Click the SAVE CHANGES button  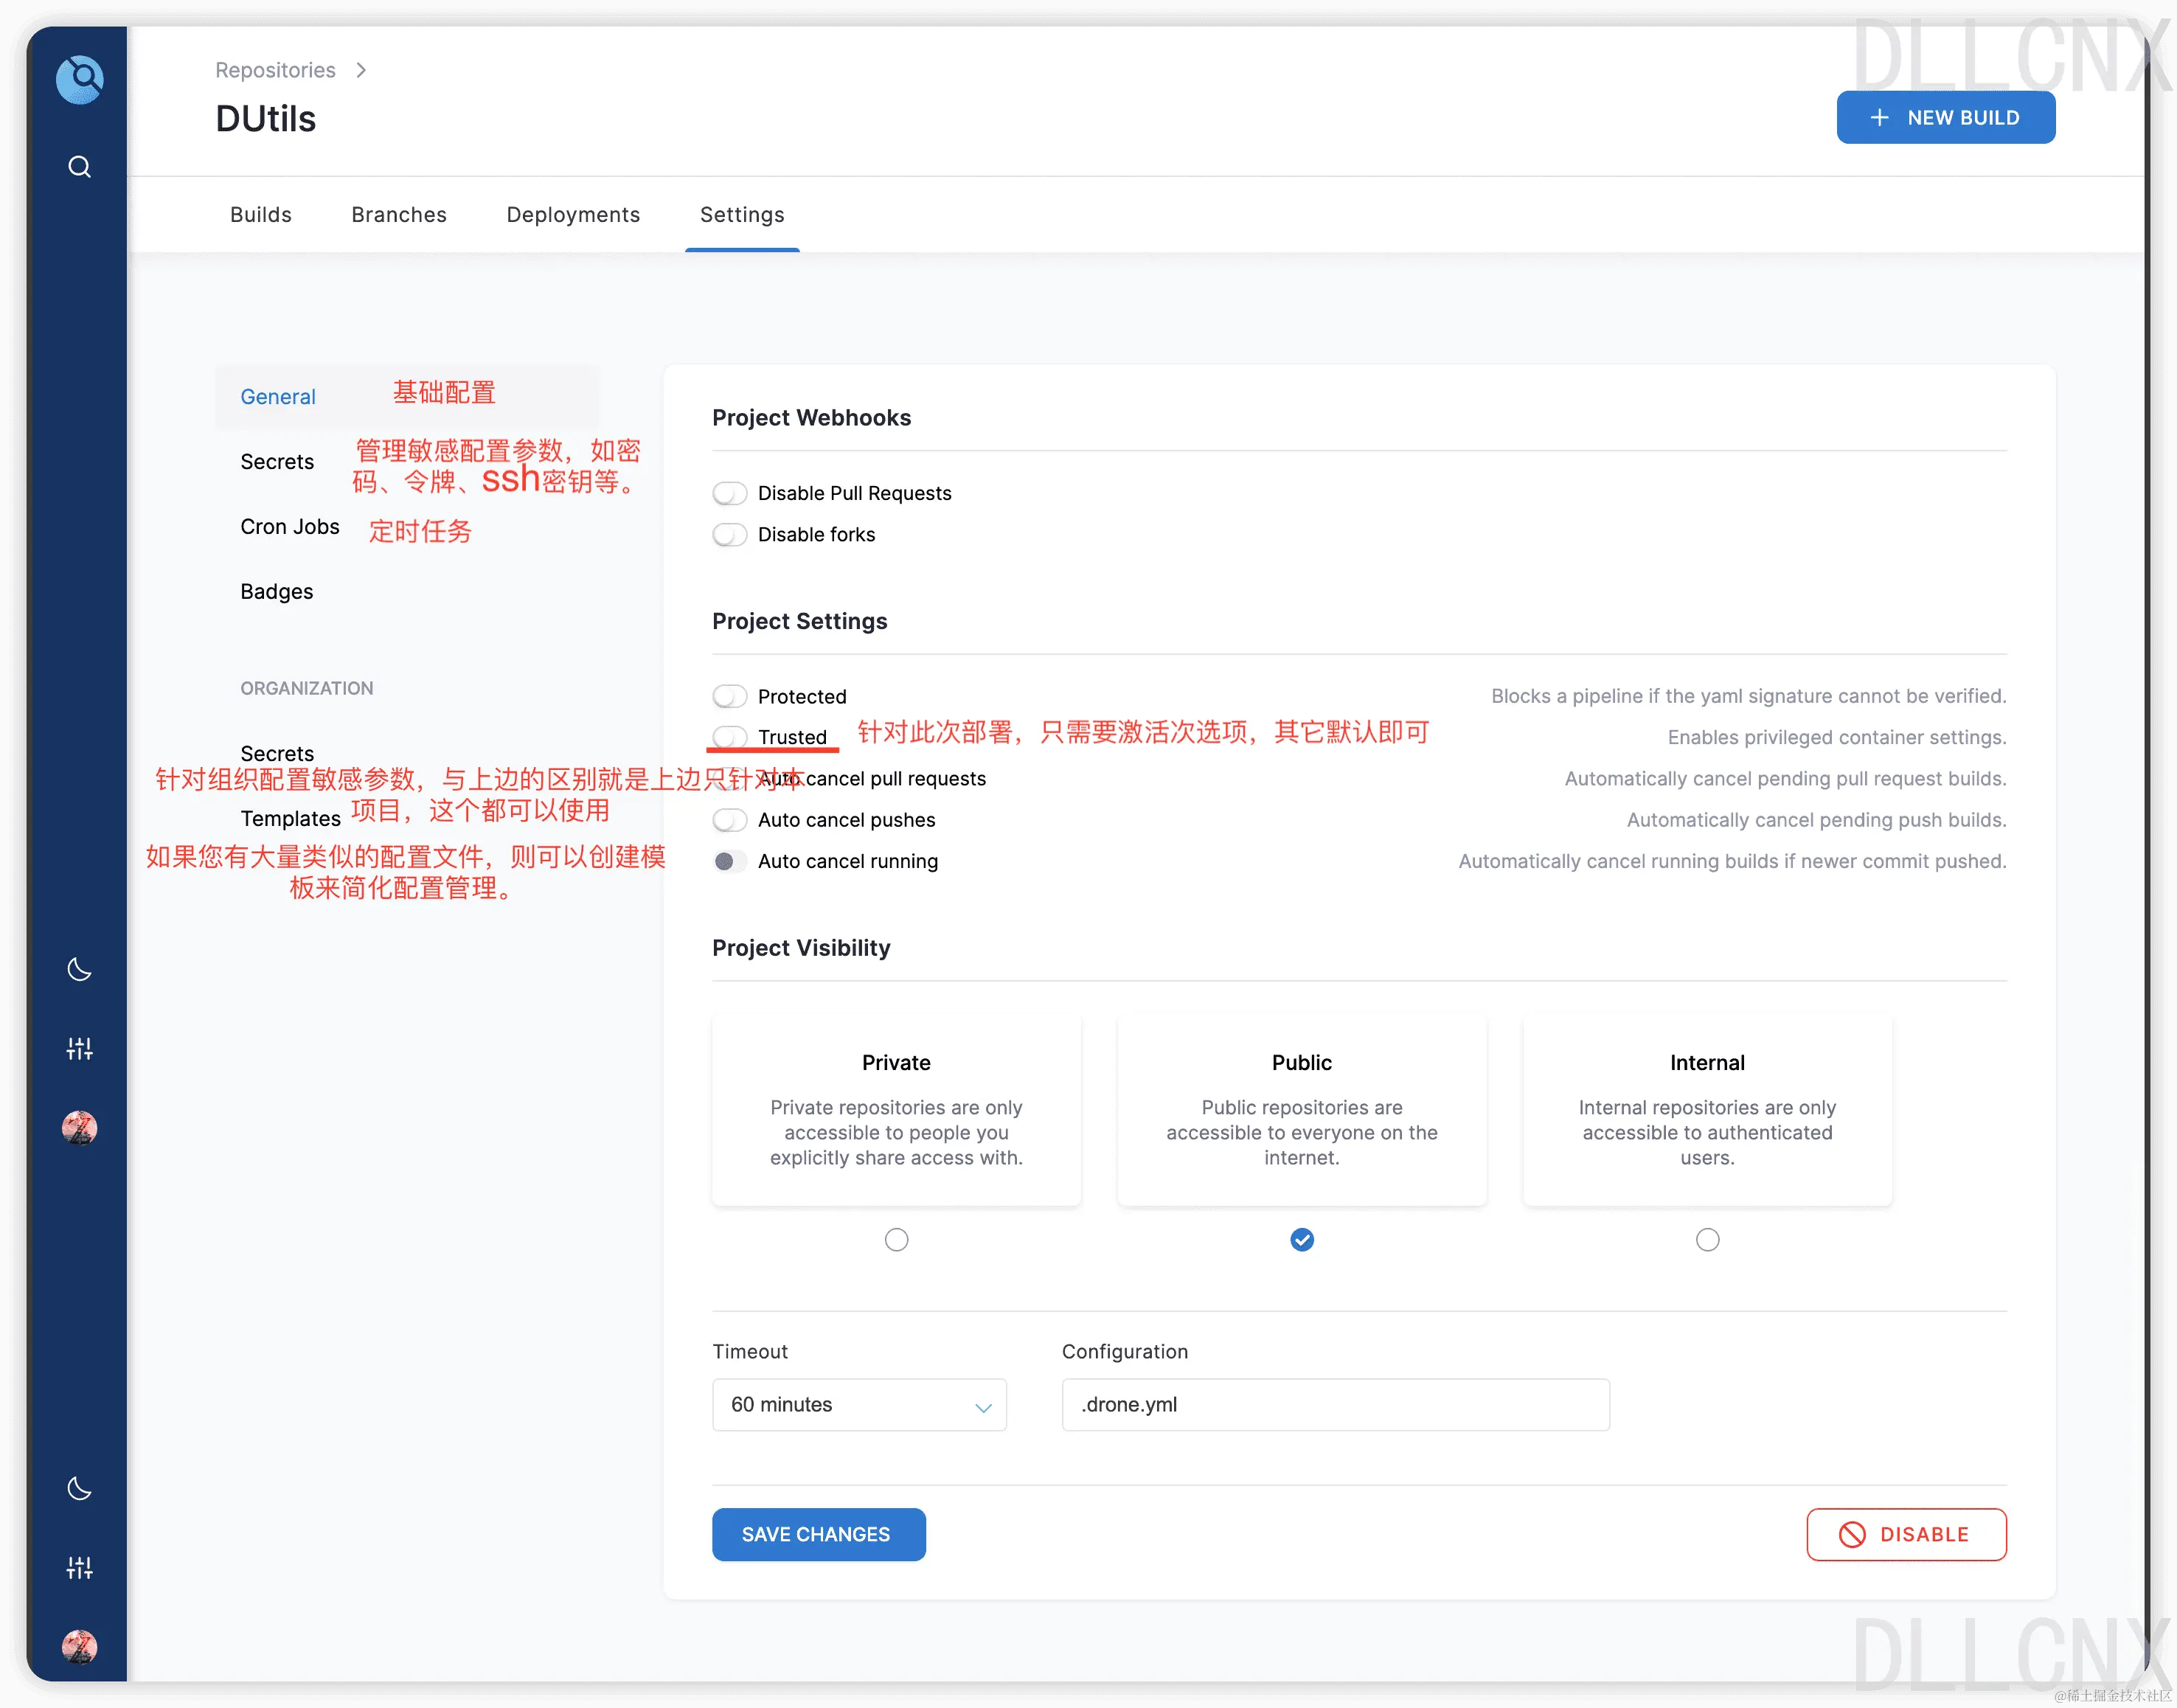click(818, 1534)
